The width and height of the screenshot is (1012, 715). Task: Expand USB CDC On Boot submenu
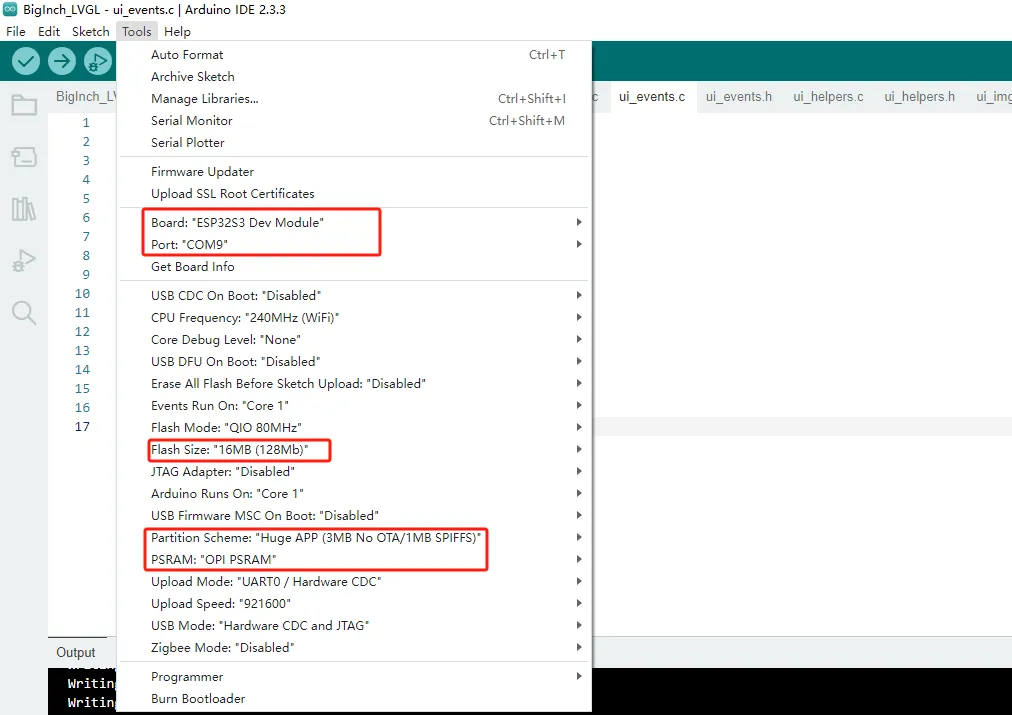[354, 296]
